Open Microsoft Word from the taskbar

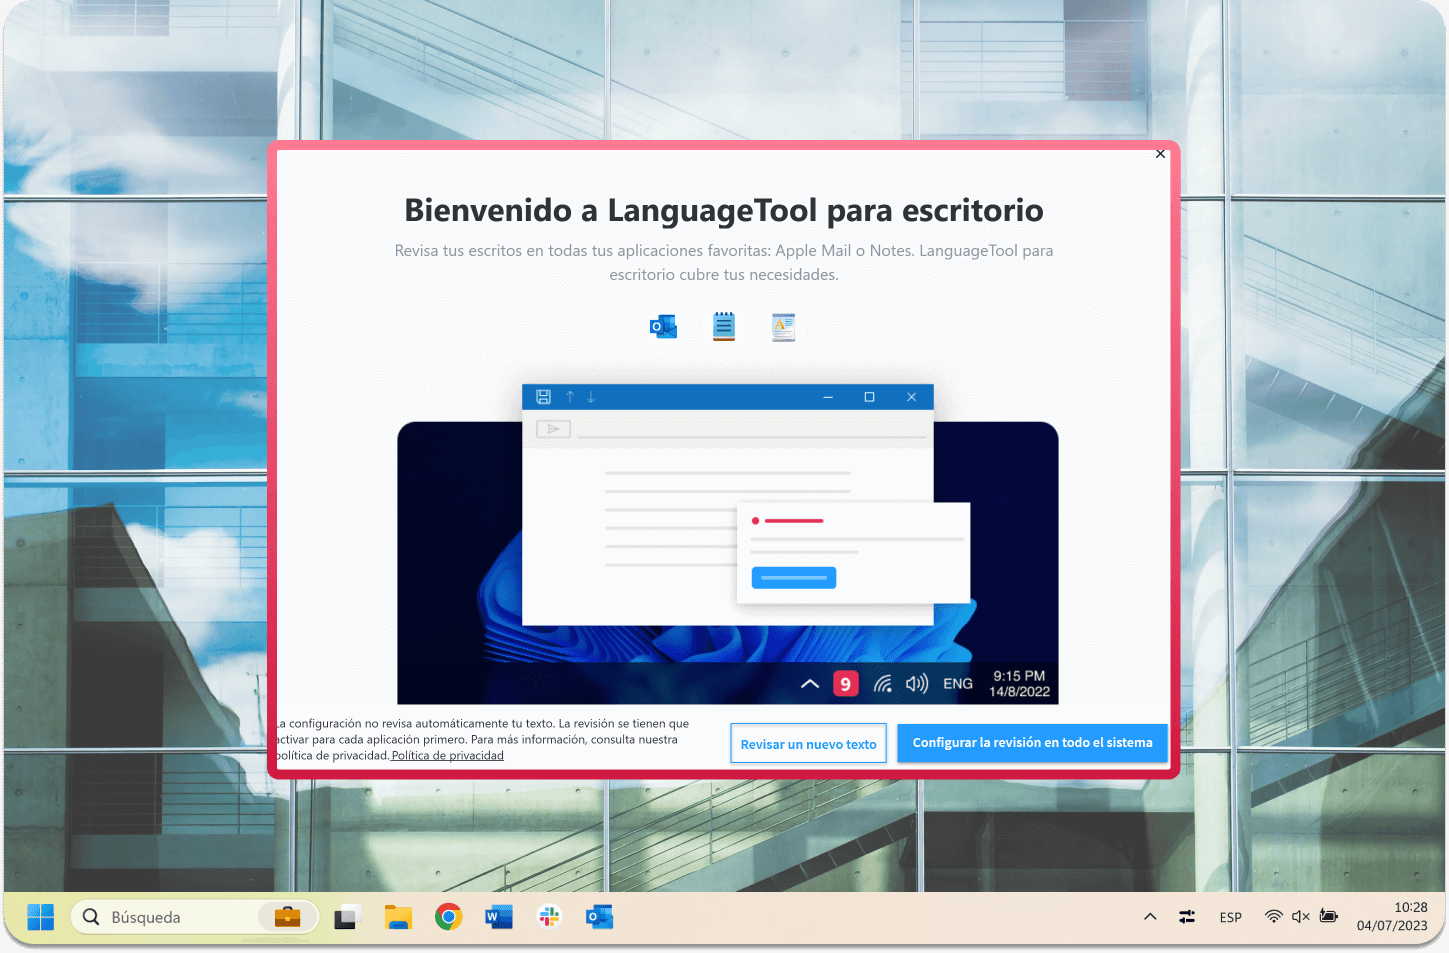(x=498, y=917)
